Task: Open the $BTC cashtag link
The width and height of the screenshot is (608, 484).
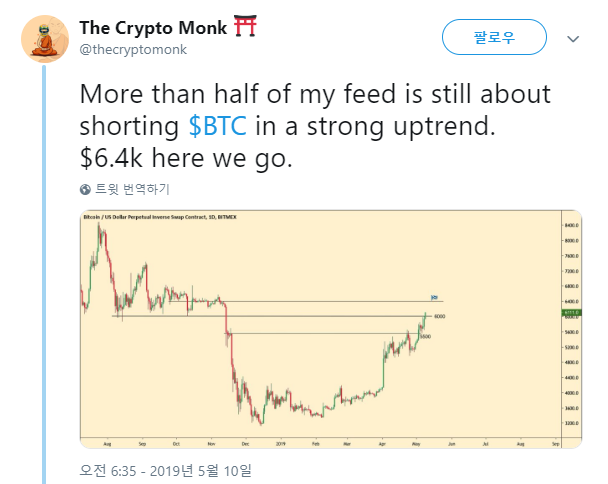Action: point(217,126)
